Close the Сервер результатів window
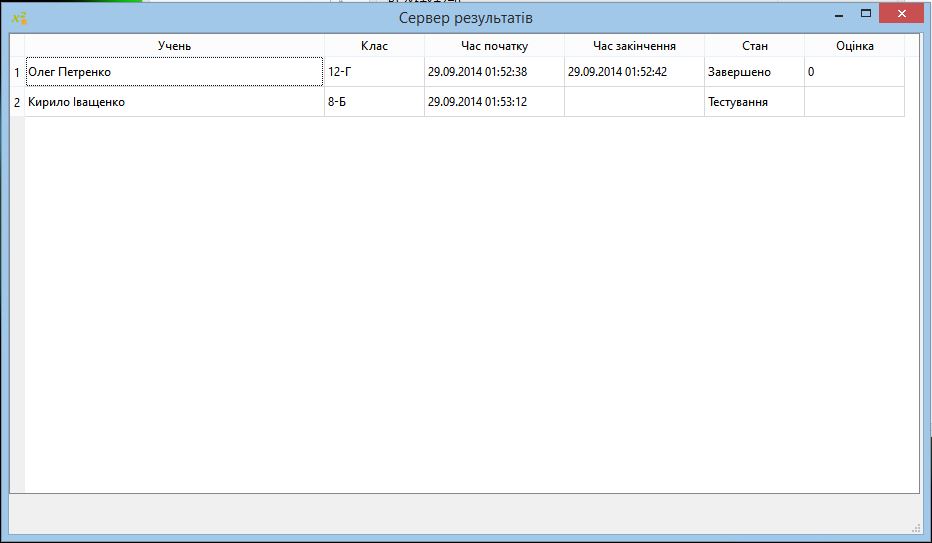The image size is (932, 543). coord(902,14)
